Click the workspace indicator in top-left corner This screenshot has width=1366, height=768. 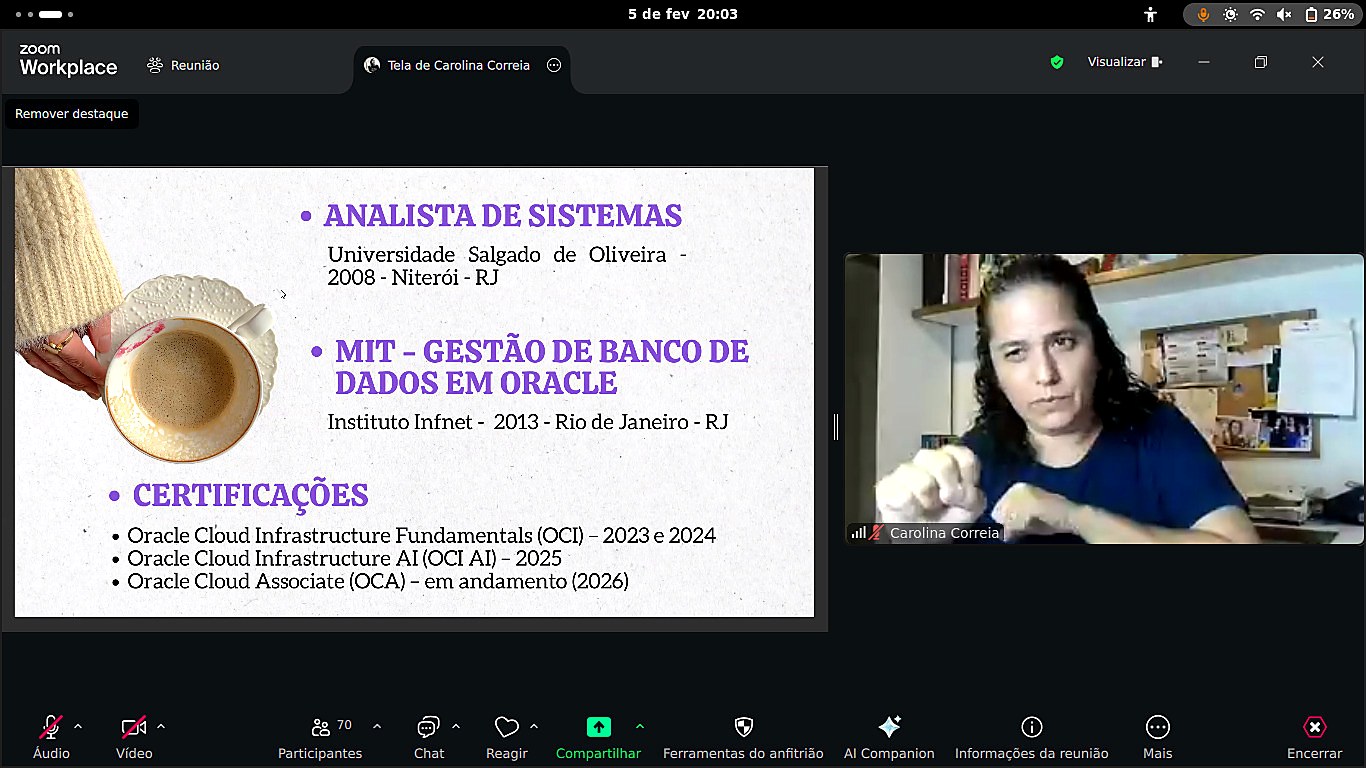[x=46, y=15]
